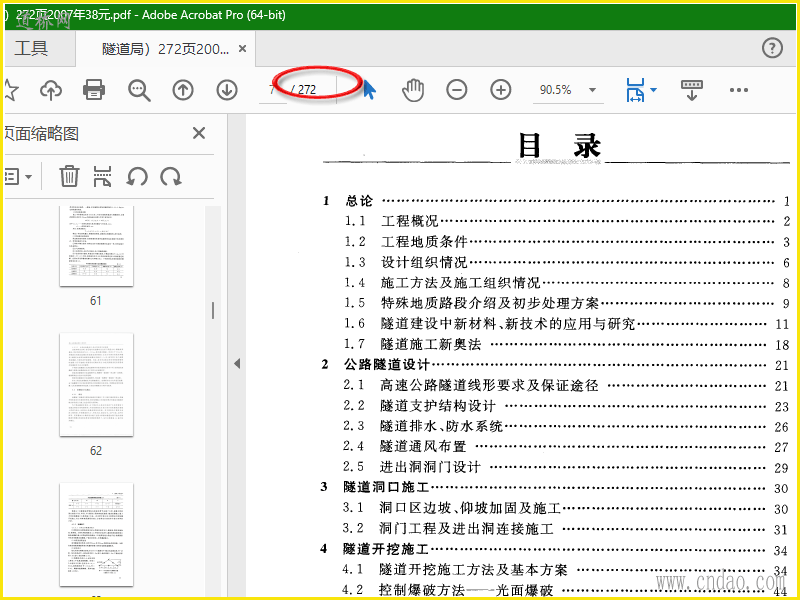
Task: Click the '2.3 隧道排水、防水系统' entry
Action: (566, 426)
